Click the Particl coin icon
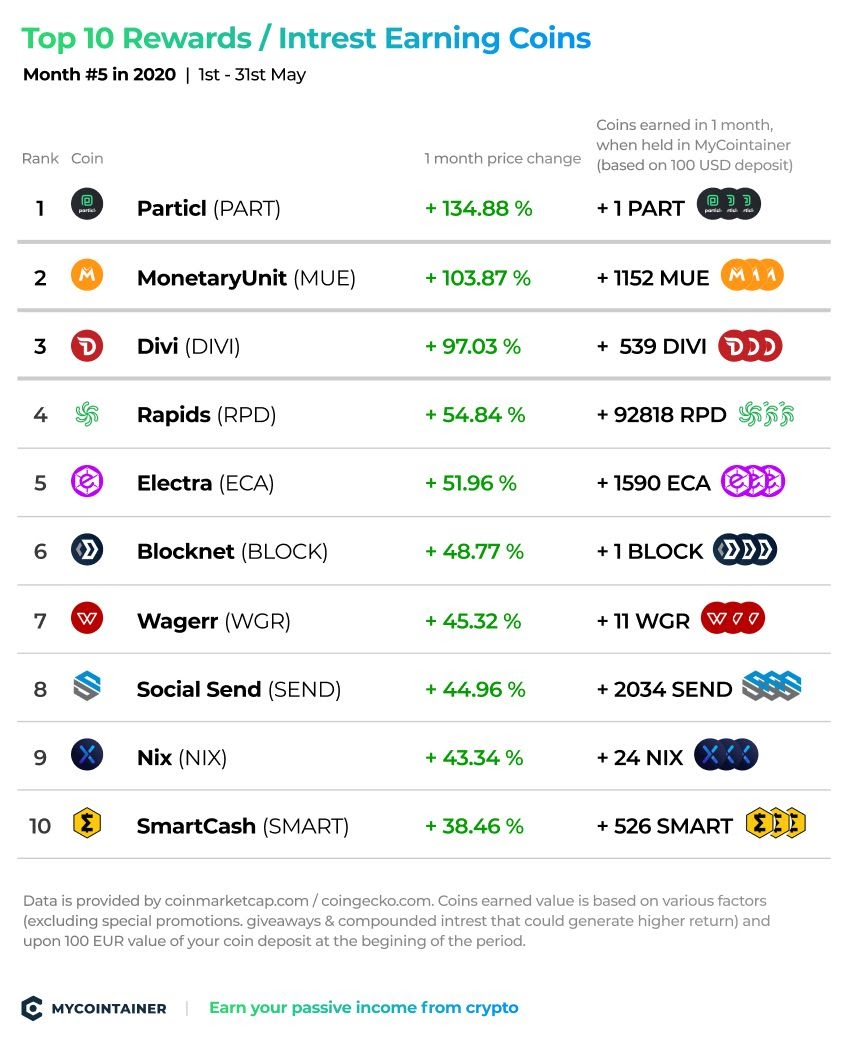This screenshot has height=1055, width=859. [87, 204]
